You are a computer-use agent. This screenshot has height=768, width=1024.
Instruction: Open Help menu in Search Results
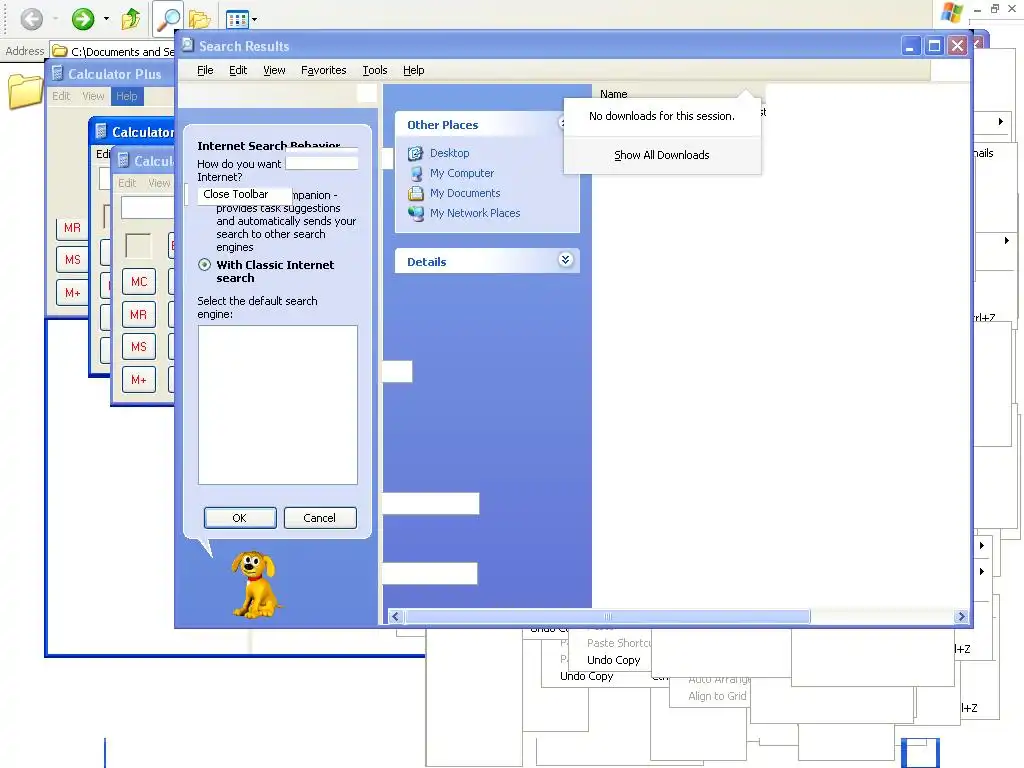(x=413, y=70)
